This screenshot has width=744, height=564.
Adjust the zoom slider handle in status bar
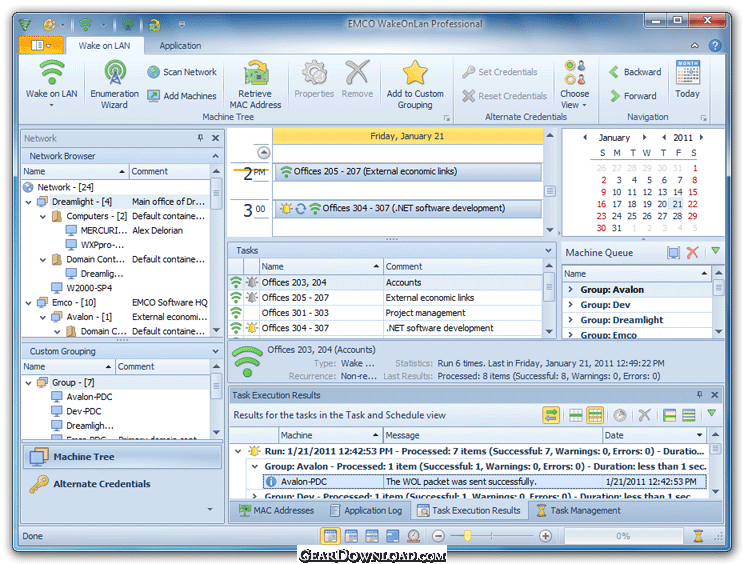pyautogui.click(x=467, y=536)
